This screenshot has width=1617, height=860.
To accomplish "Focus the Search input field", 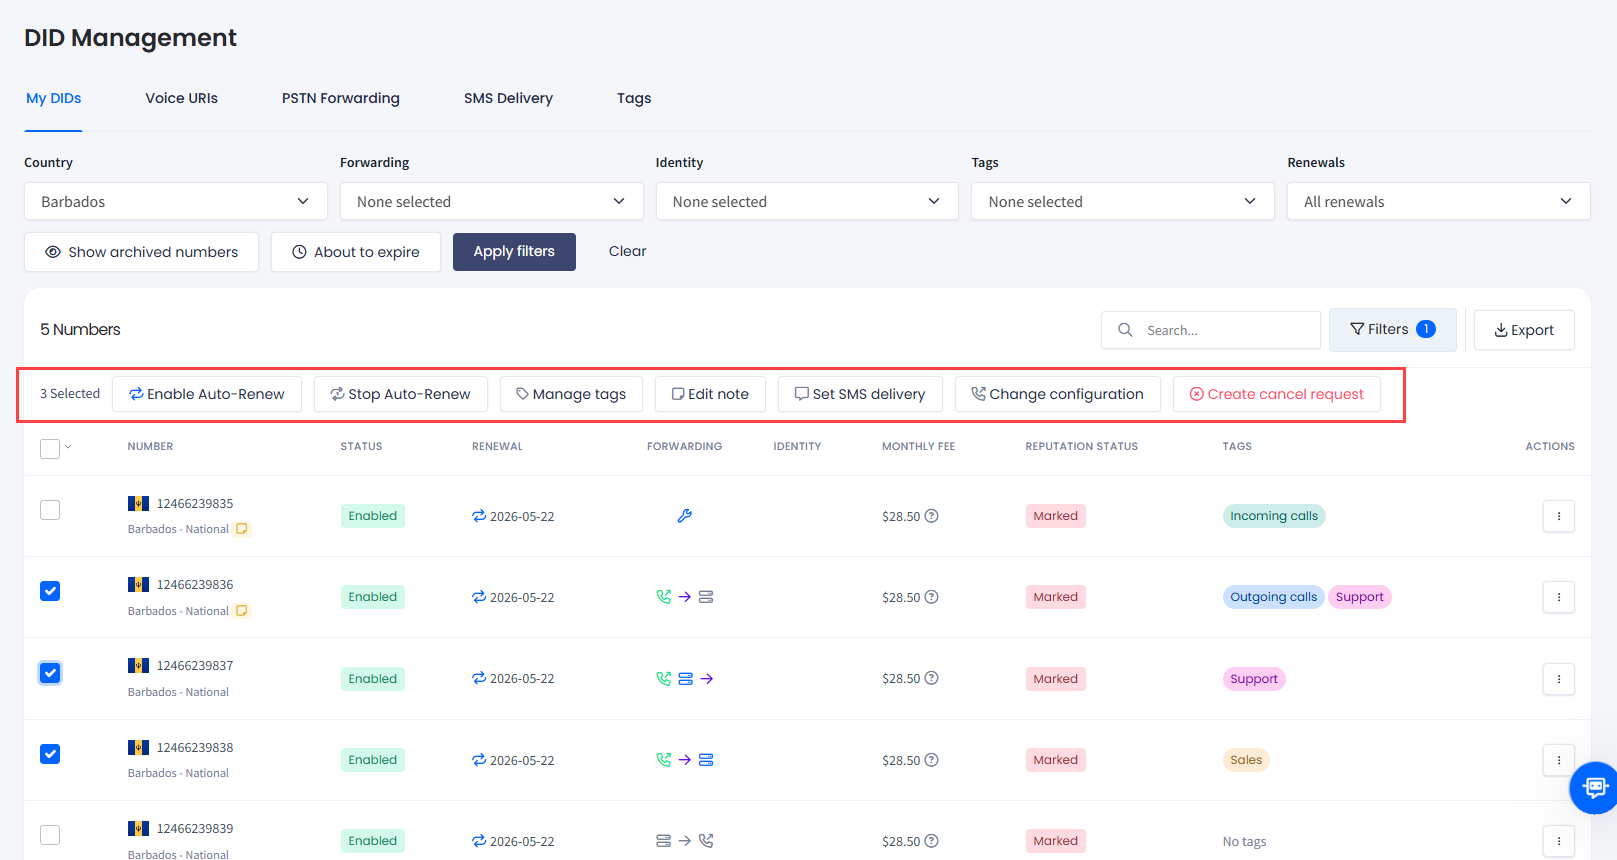I will (1211, 330).
